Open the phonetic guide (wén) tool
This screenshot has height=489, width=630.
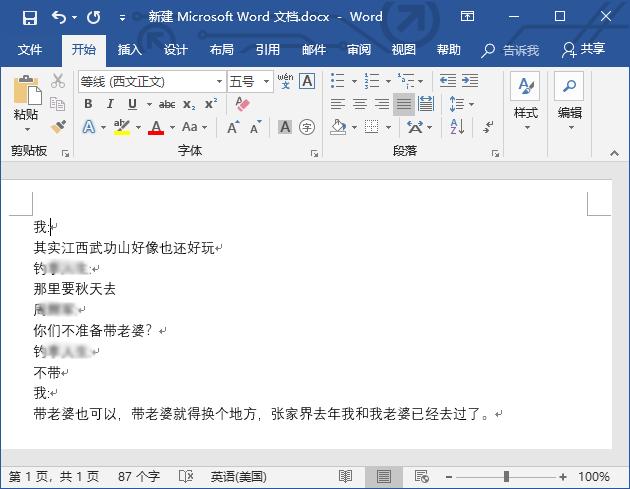(285, 81)
